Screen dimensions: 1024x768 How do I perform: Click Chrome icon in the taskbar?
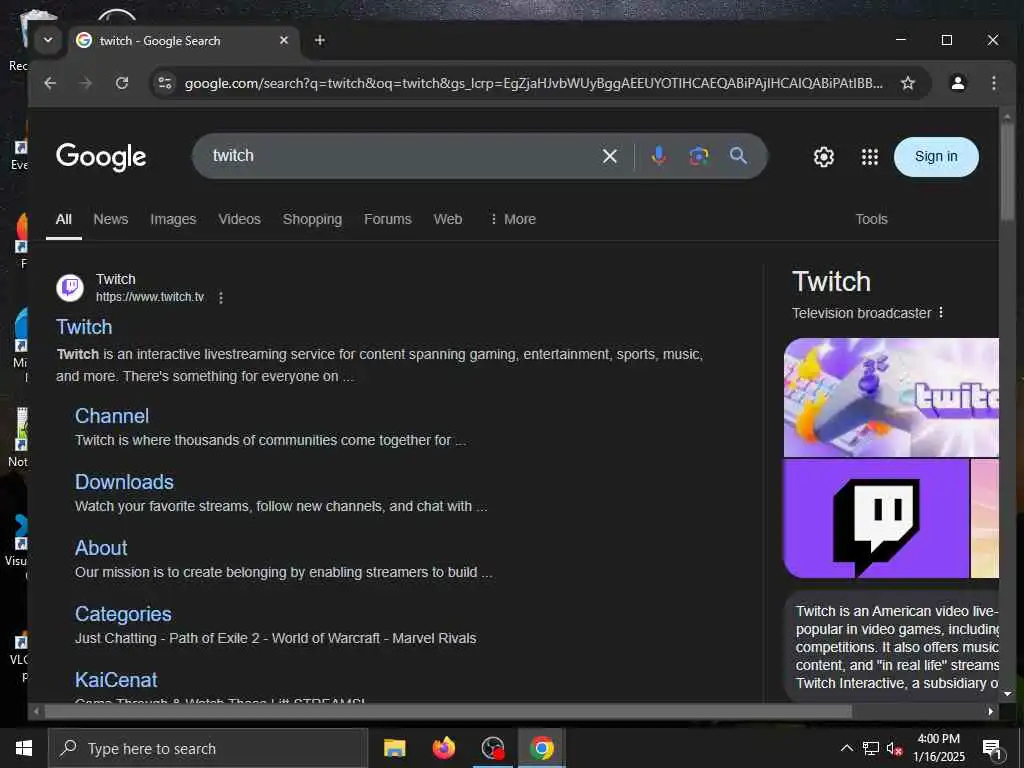[x=541, y=748]
